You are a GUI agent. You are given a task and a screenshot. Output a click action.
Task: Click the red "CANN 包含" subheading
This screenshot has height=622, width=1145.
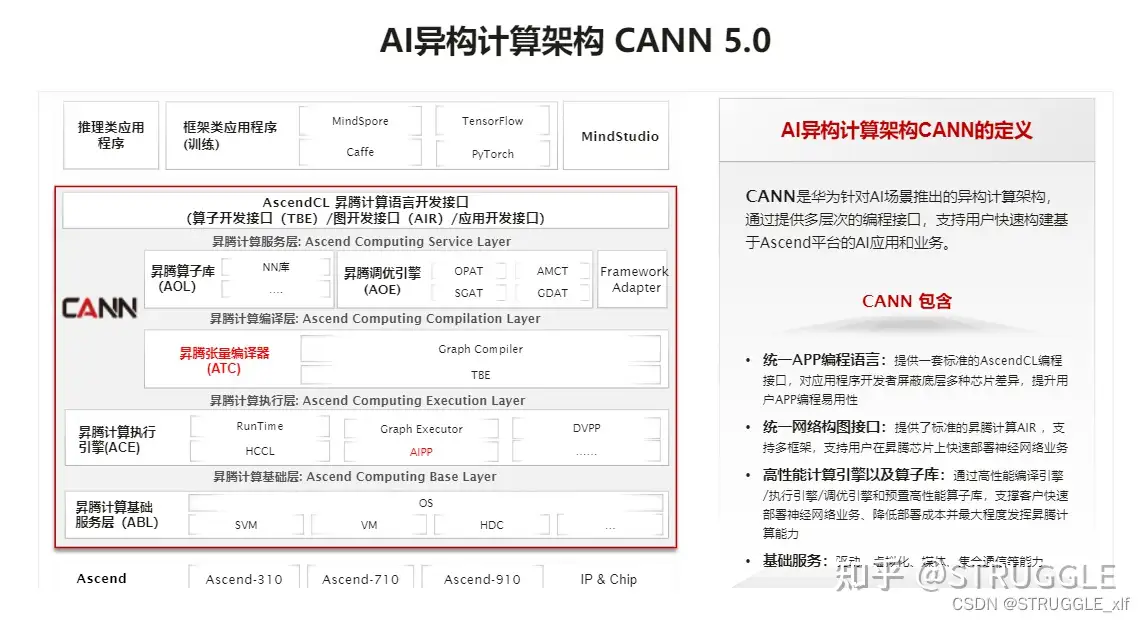point(906,302)
